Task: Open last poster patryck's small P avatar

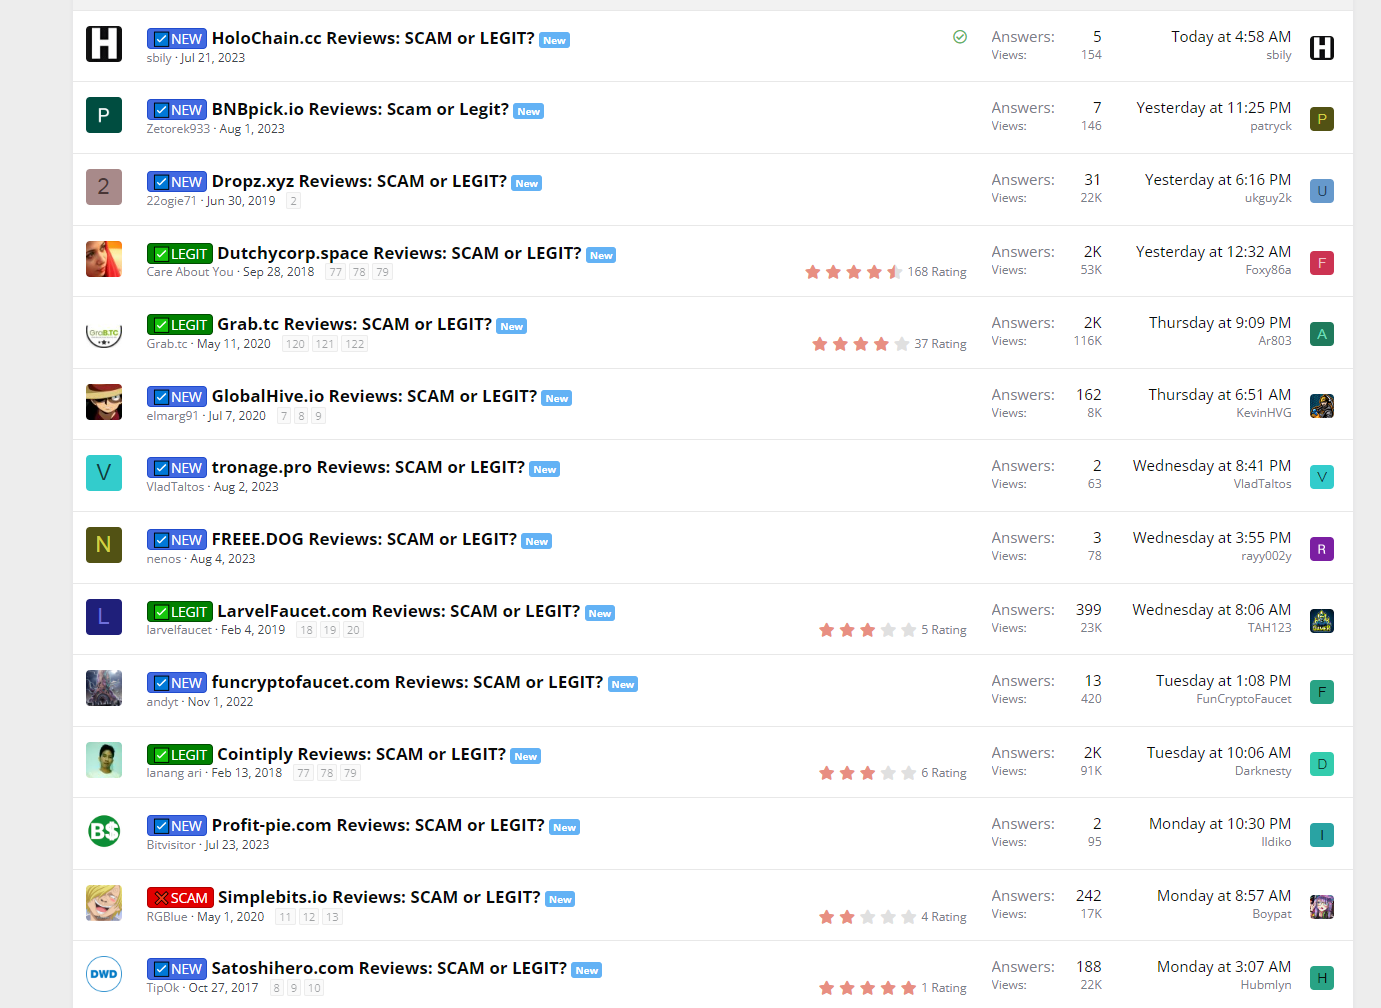Action: pyautogui.click(x=1322, y=119)
